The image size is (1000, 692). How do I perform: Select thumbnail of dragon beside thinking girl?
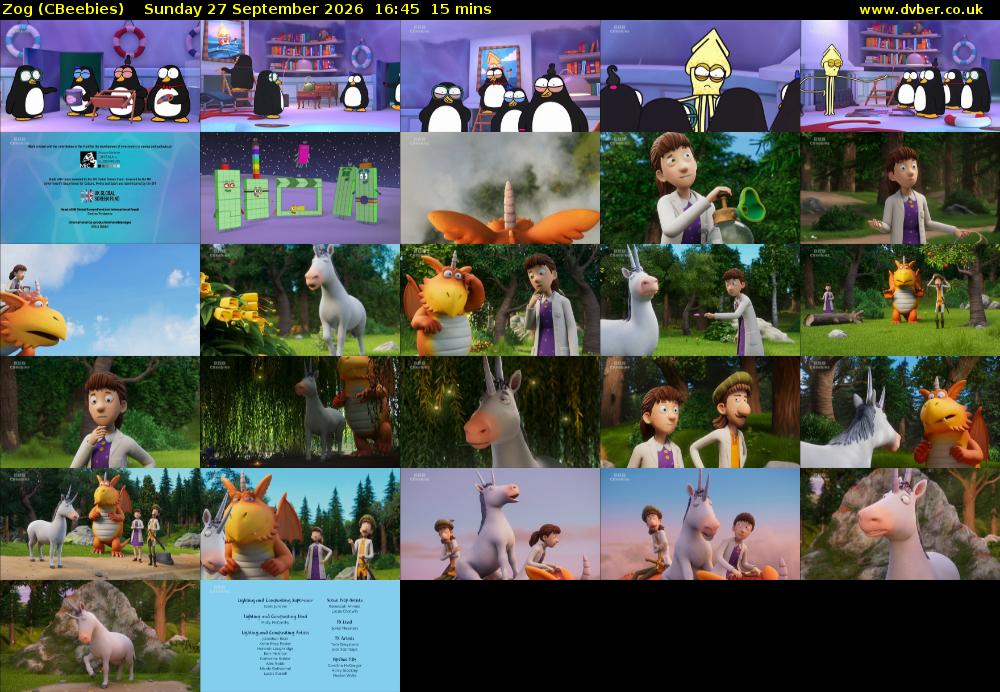(x=500, y=300)
